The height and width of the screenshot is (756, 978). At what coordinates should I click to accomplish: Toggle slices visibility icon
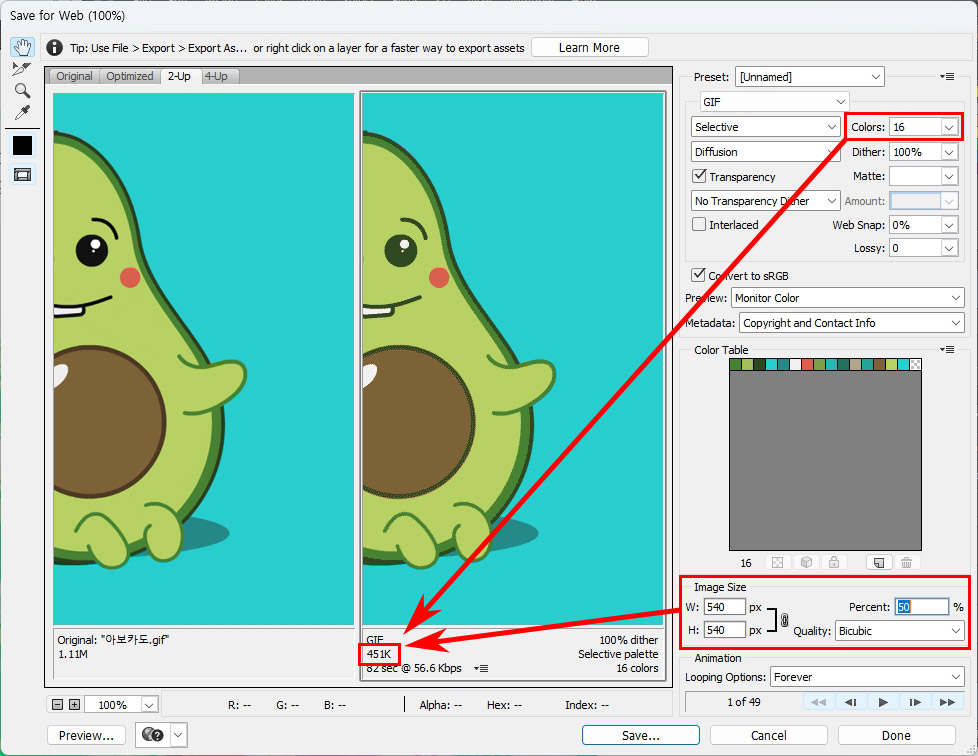click(22, 175)
